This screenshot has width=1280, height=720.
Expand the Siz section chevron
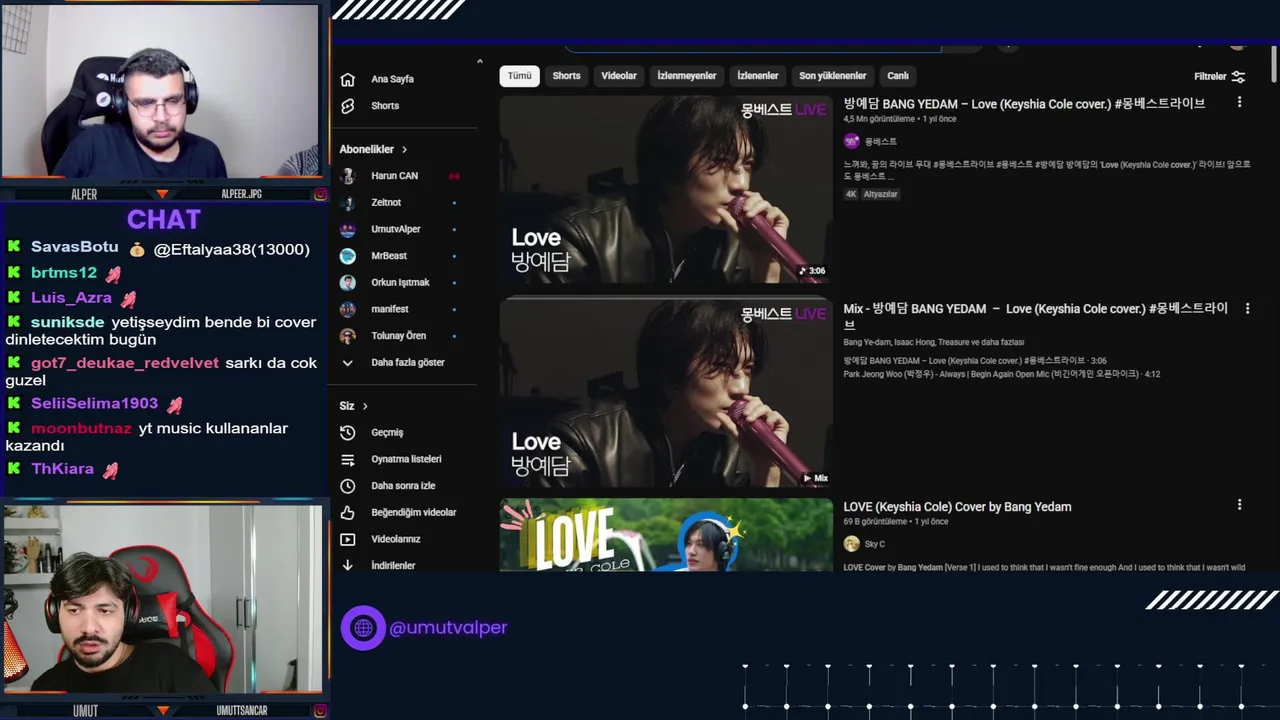[365, 406]
